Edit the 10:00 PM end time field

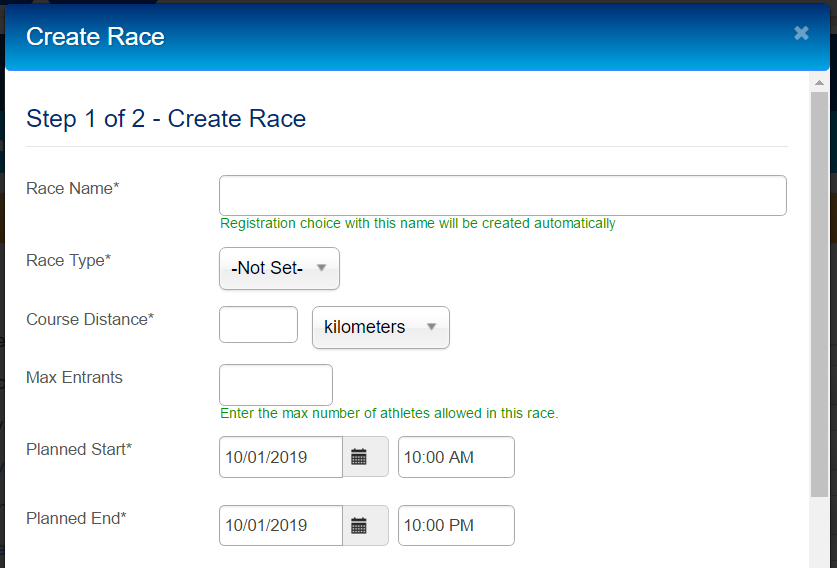click(456, 525)
